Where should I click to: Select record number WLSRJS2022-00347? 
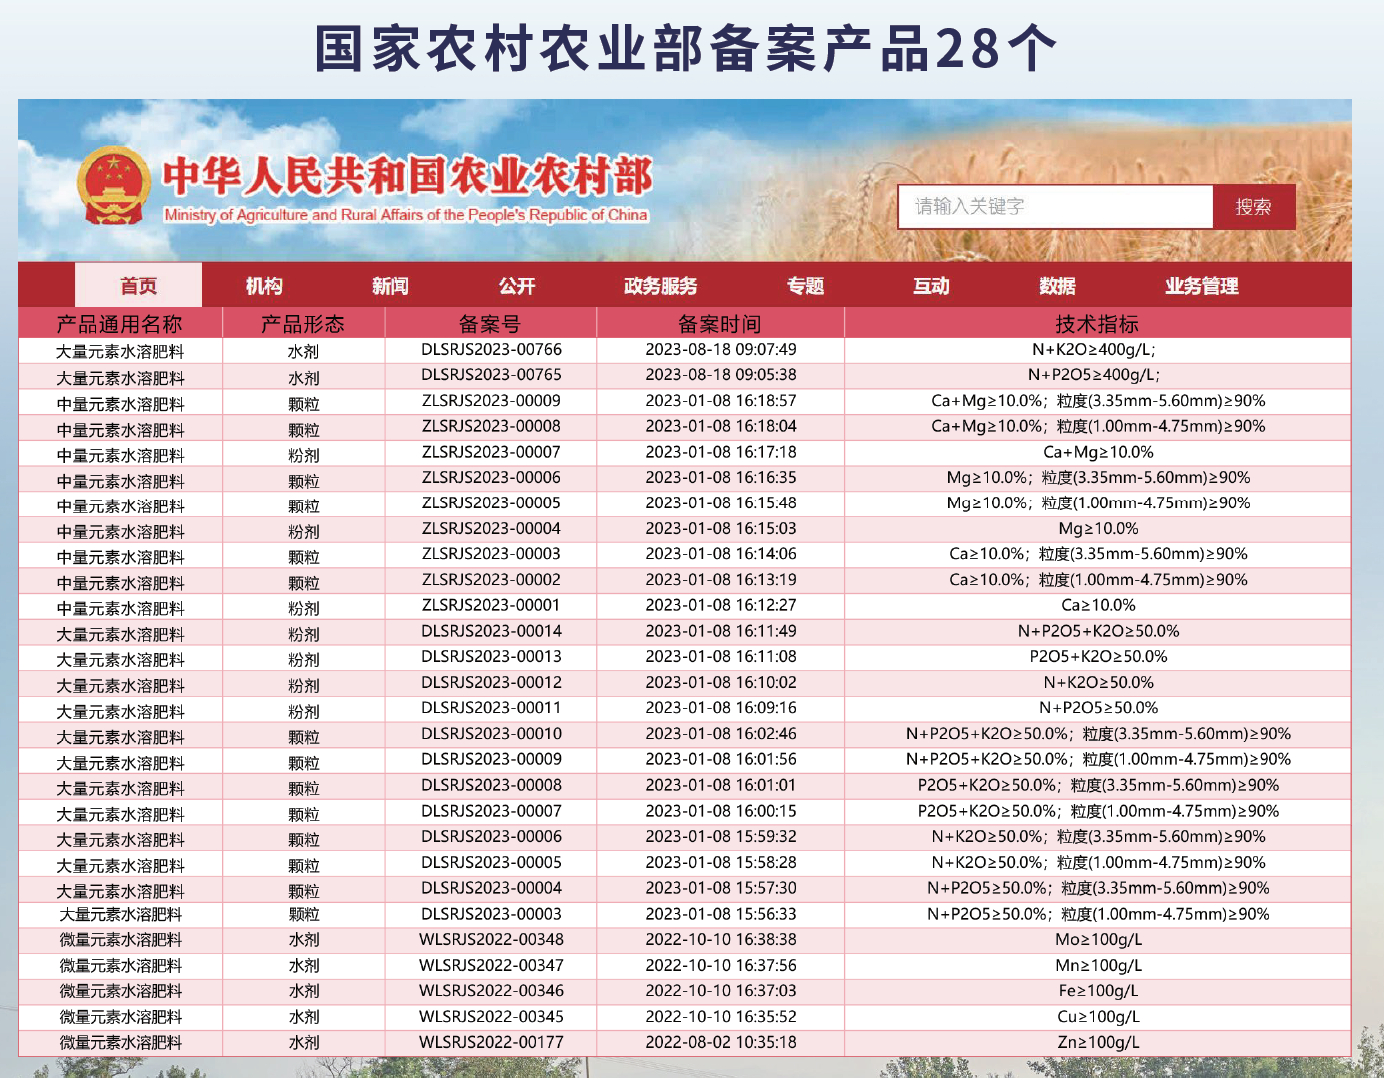click(491, 965)
